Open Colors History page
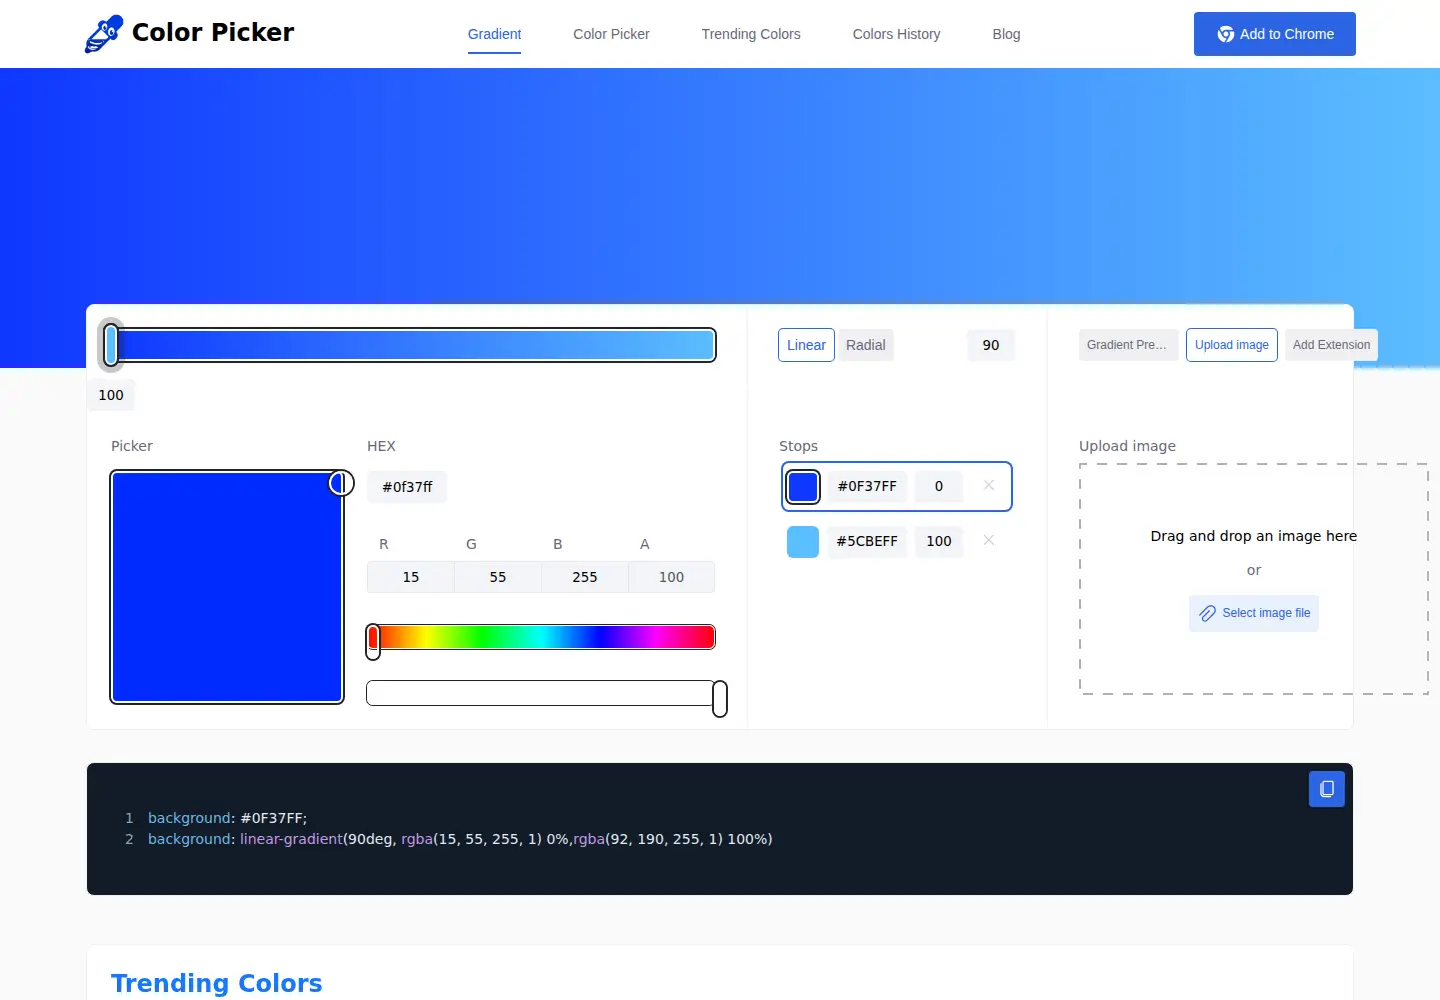1440x1000 pixels. [x=896, y=34]
